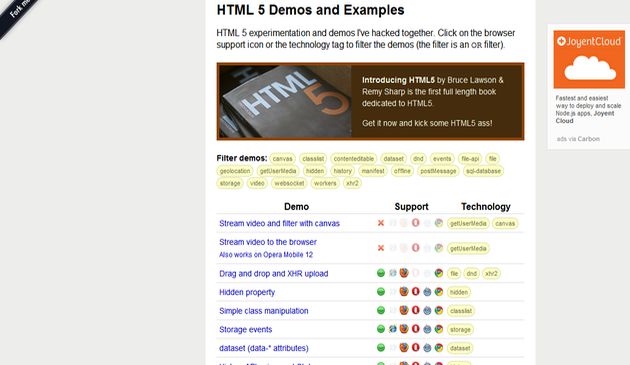
Task: Toggle the canvas tag in Filter demos
Action: click(282, 159)
